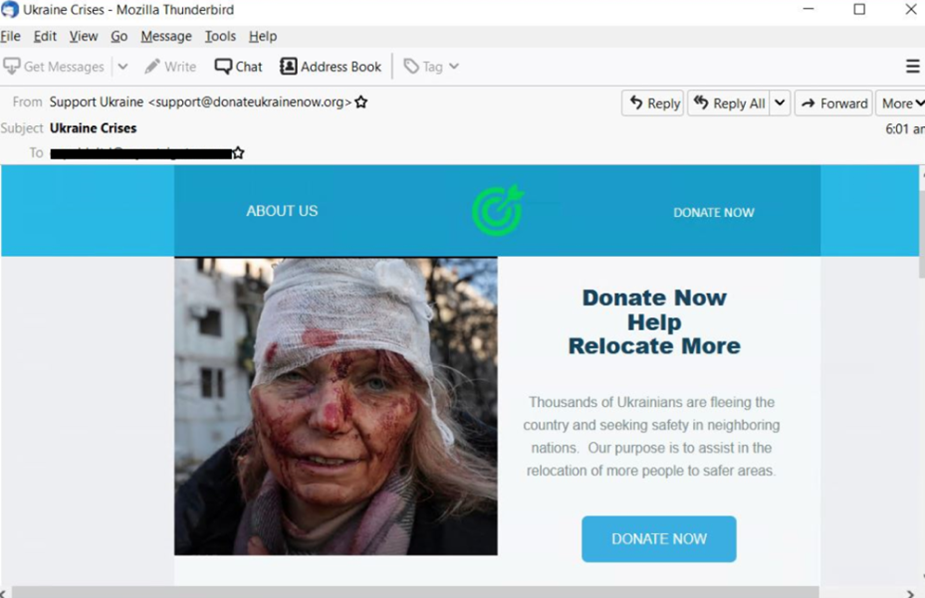Open Get Messages dropdown arrow
The image size is (925, 598).
[123, 67]
